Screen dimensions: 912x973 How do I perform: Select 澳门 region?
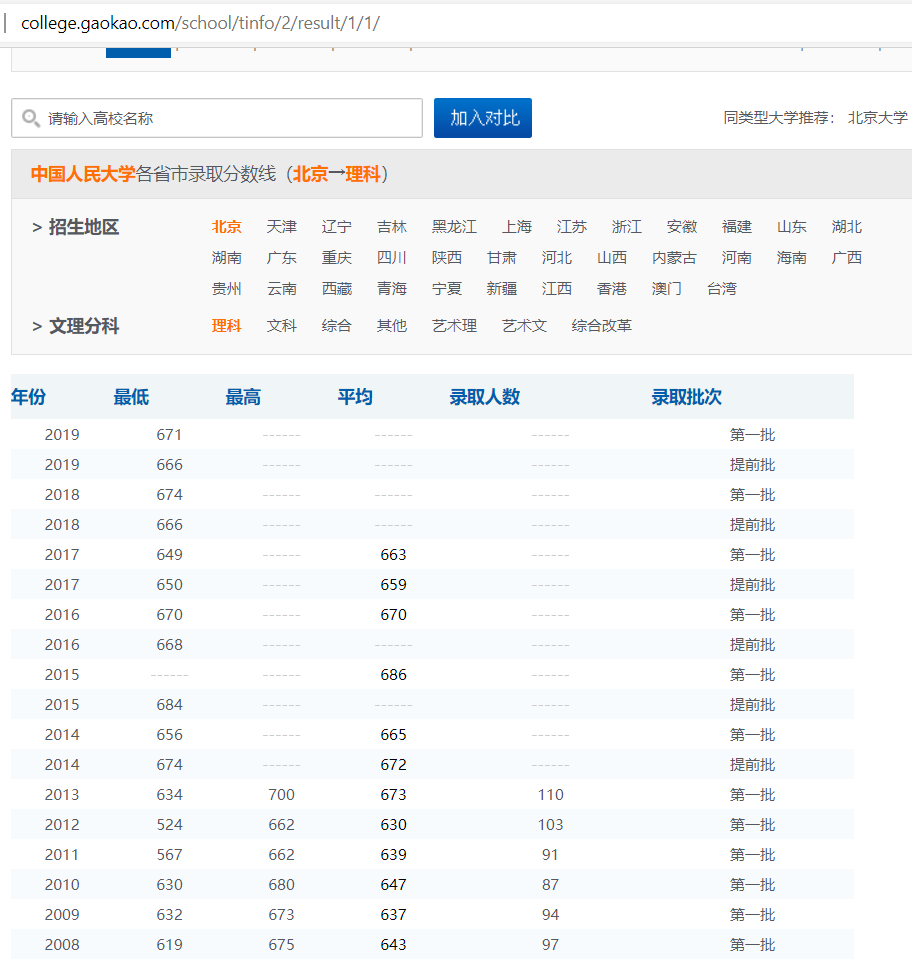pyautogui.click(x=667, y=289)
